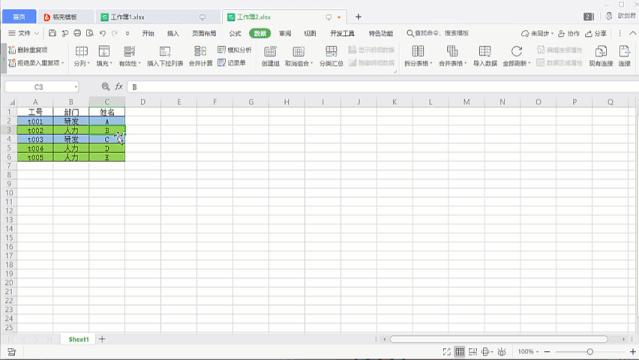Click the zoom in plus button
The image size is (639, 360).
(633, 351)
